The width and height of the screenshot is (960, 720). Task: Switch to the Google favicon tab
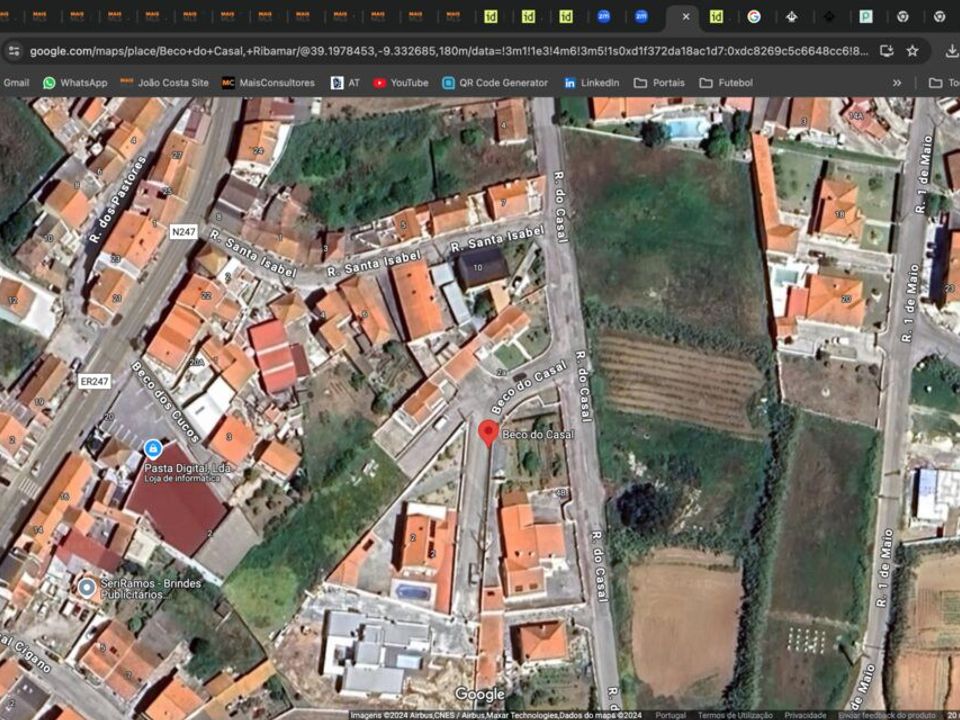click(754, 17)
